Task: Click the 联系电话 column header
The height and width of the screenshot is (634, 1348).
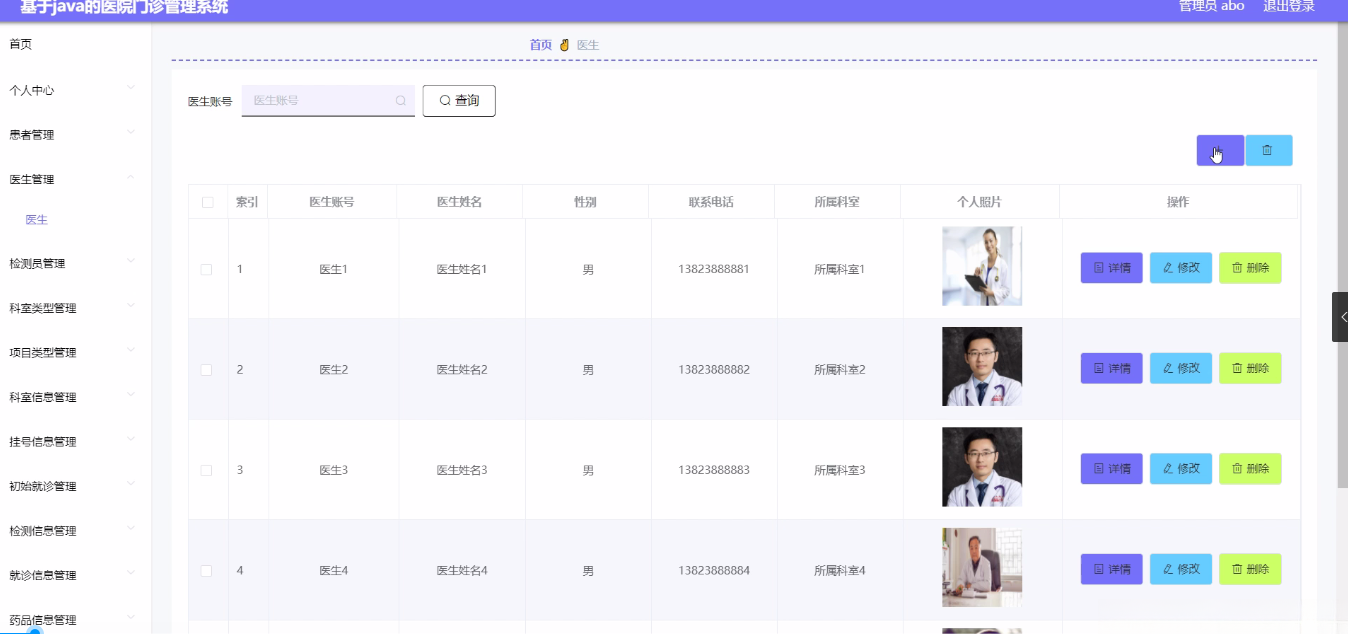Action: click(711, 202)
